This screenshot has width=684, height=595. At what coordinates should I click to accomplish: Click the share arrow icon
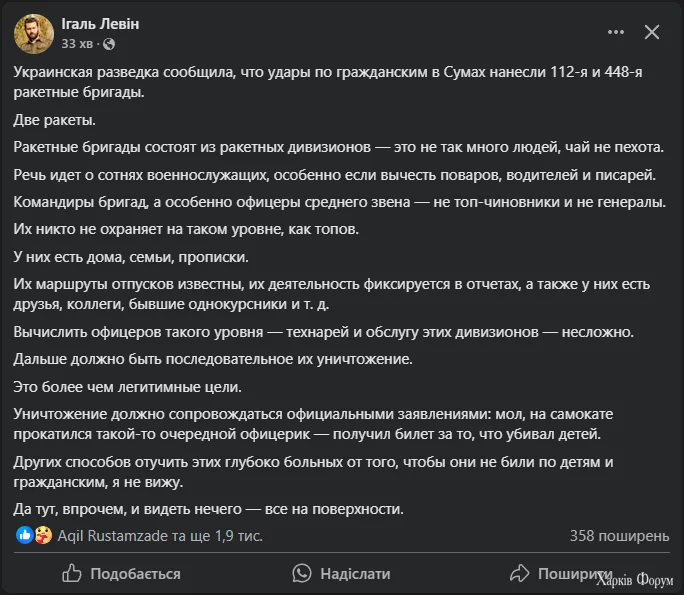[x=520, y=573]
